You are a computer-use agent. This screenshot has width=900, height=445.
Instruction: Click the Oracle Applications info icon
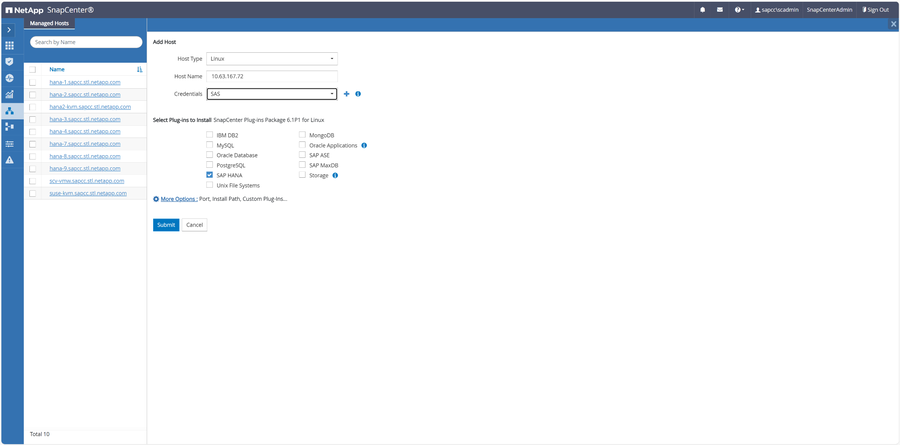click(364, 145)
